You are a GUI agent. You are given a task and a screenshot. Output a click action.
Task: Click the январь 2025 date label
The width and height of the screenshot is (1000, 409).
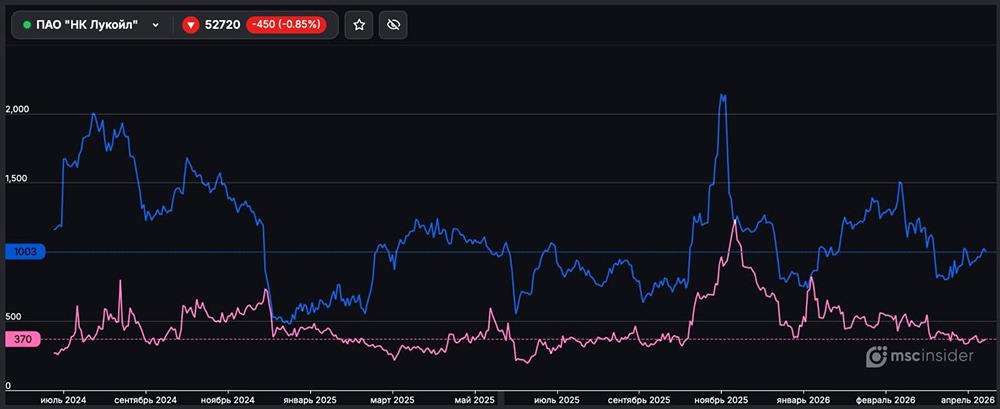[312, 399]
